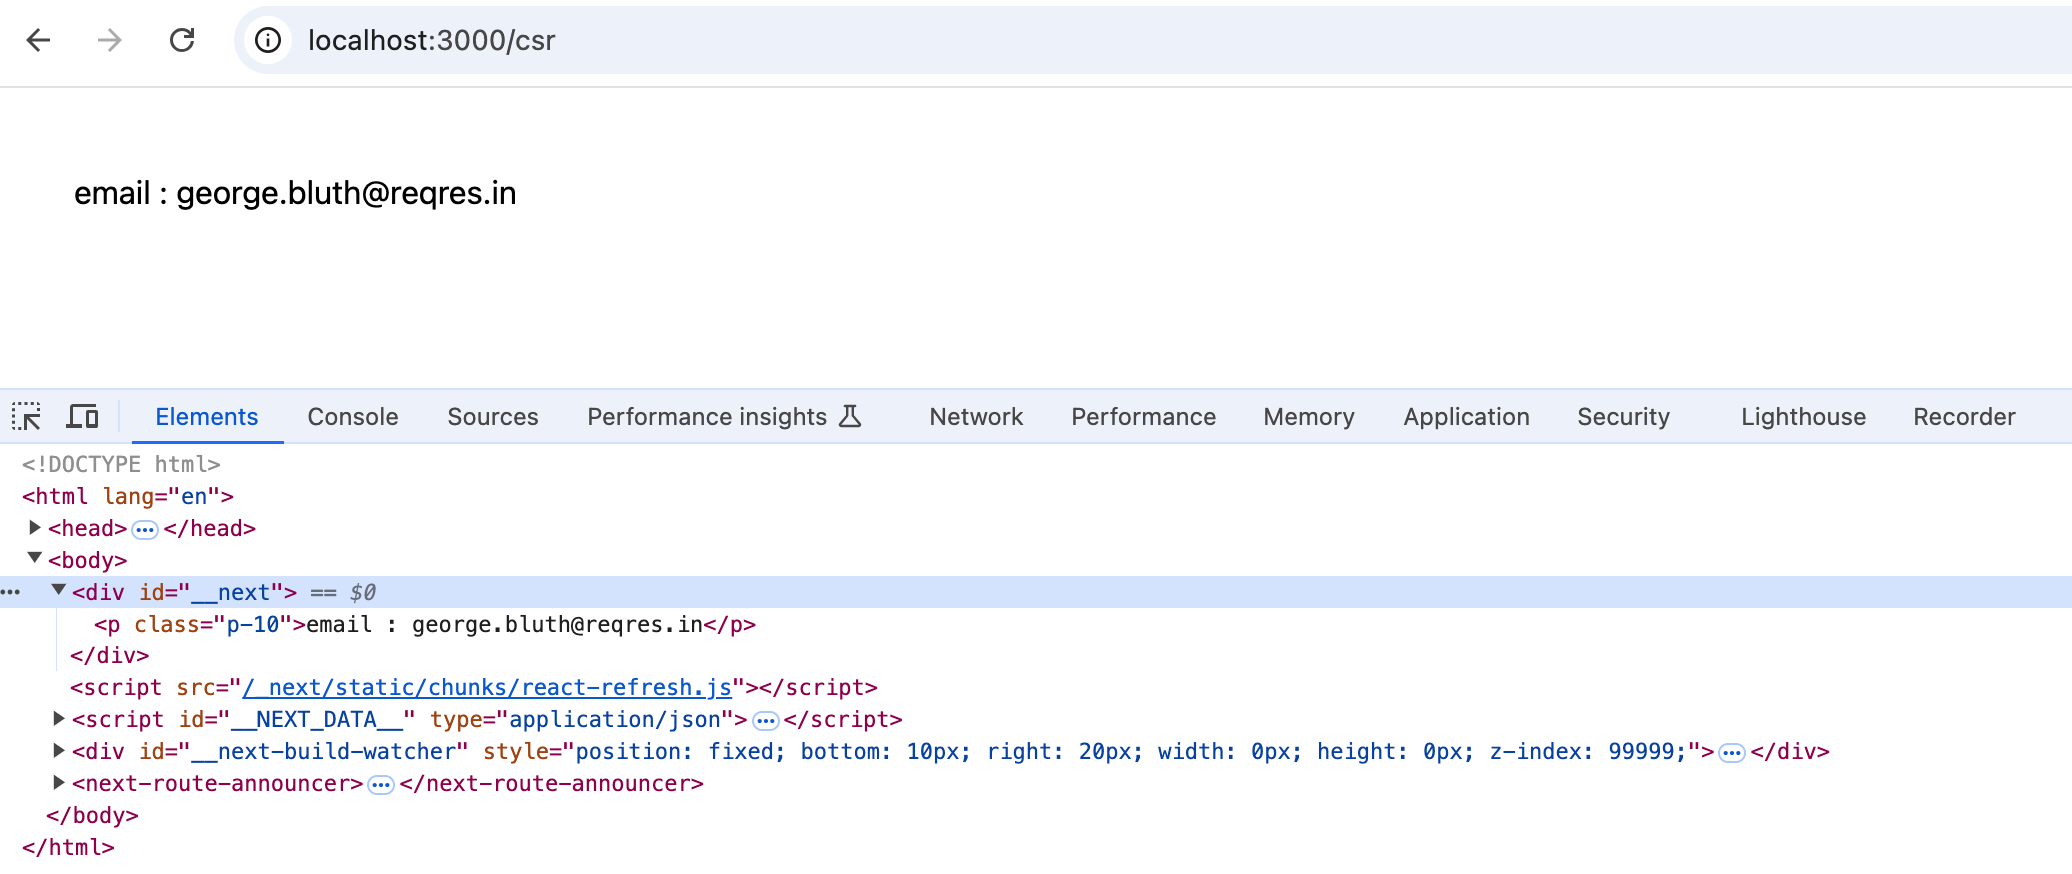Click the ellipsis beside the head element
This screenshot has width=2072, height=874.
(145, 529)
